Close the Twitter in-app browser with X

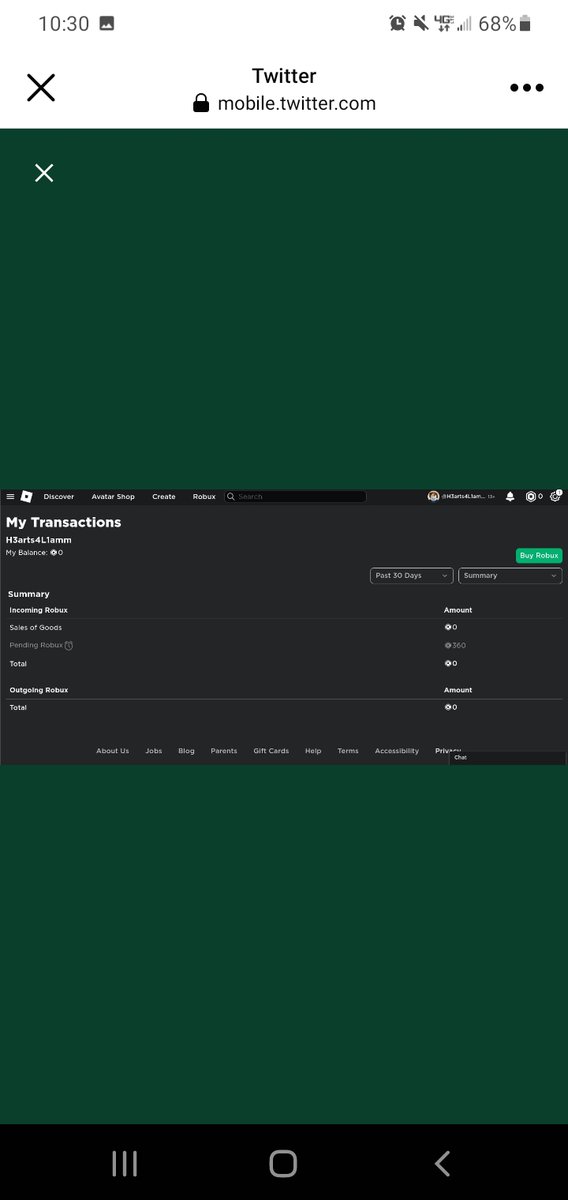41,88
